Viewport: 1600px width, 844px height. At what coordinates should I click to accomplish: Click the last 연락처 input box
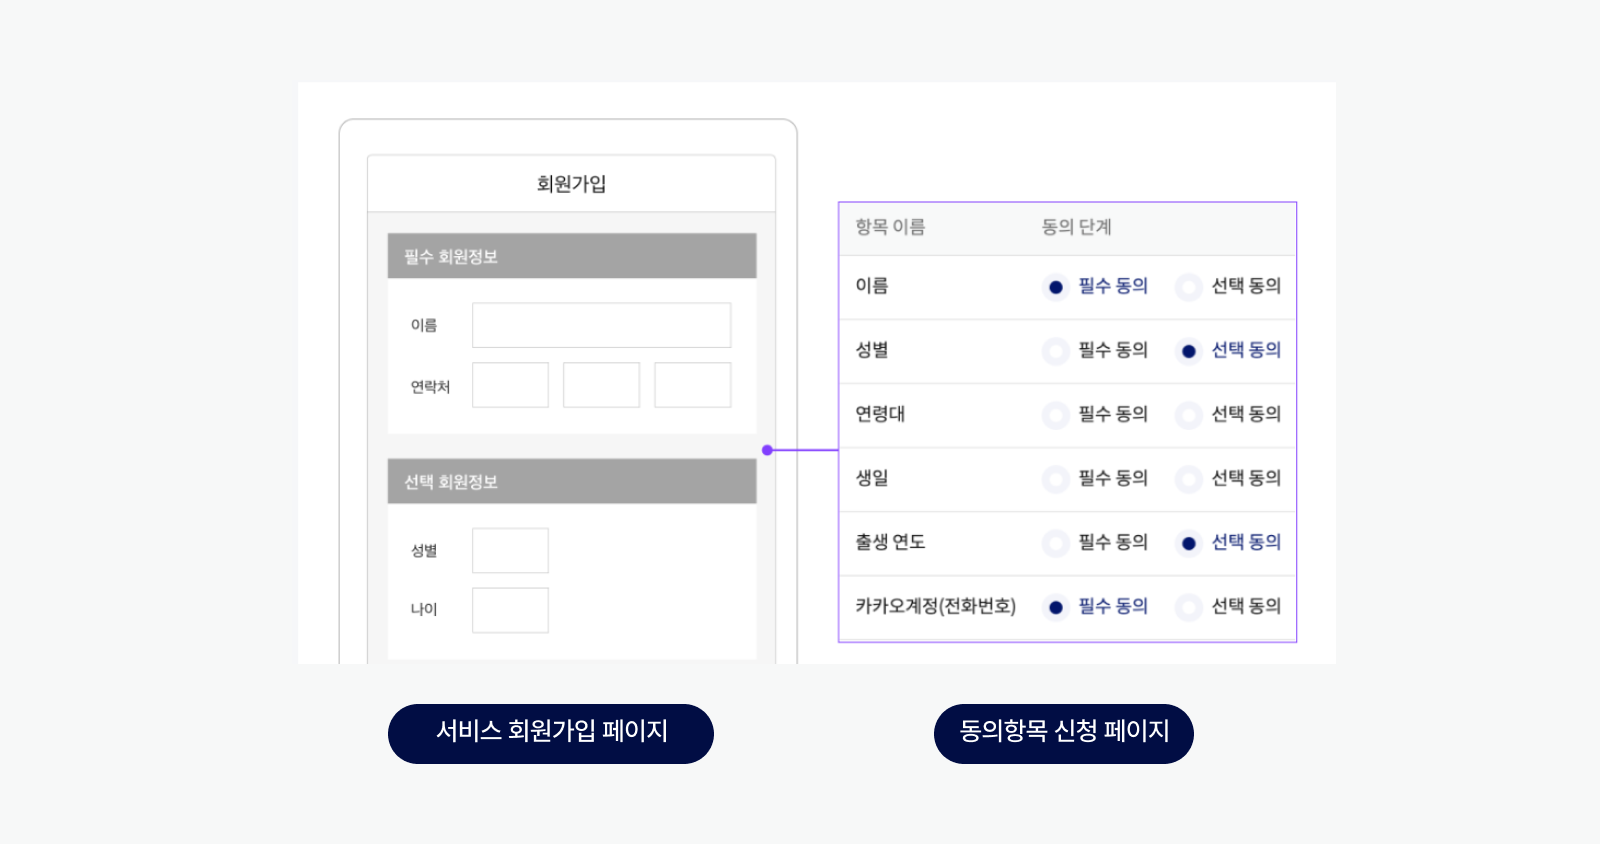(692, 385)
